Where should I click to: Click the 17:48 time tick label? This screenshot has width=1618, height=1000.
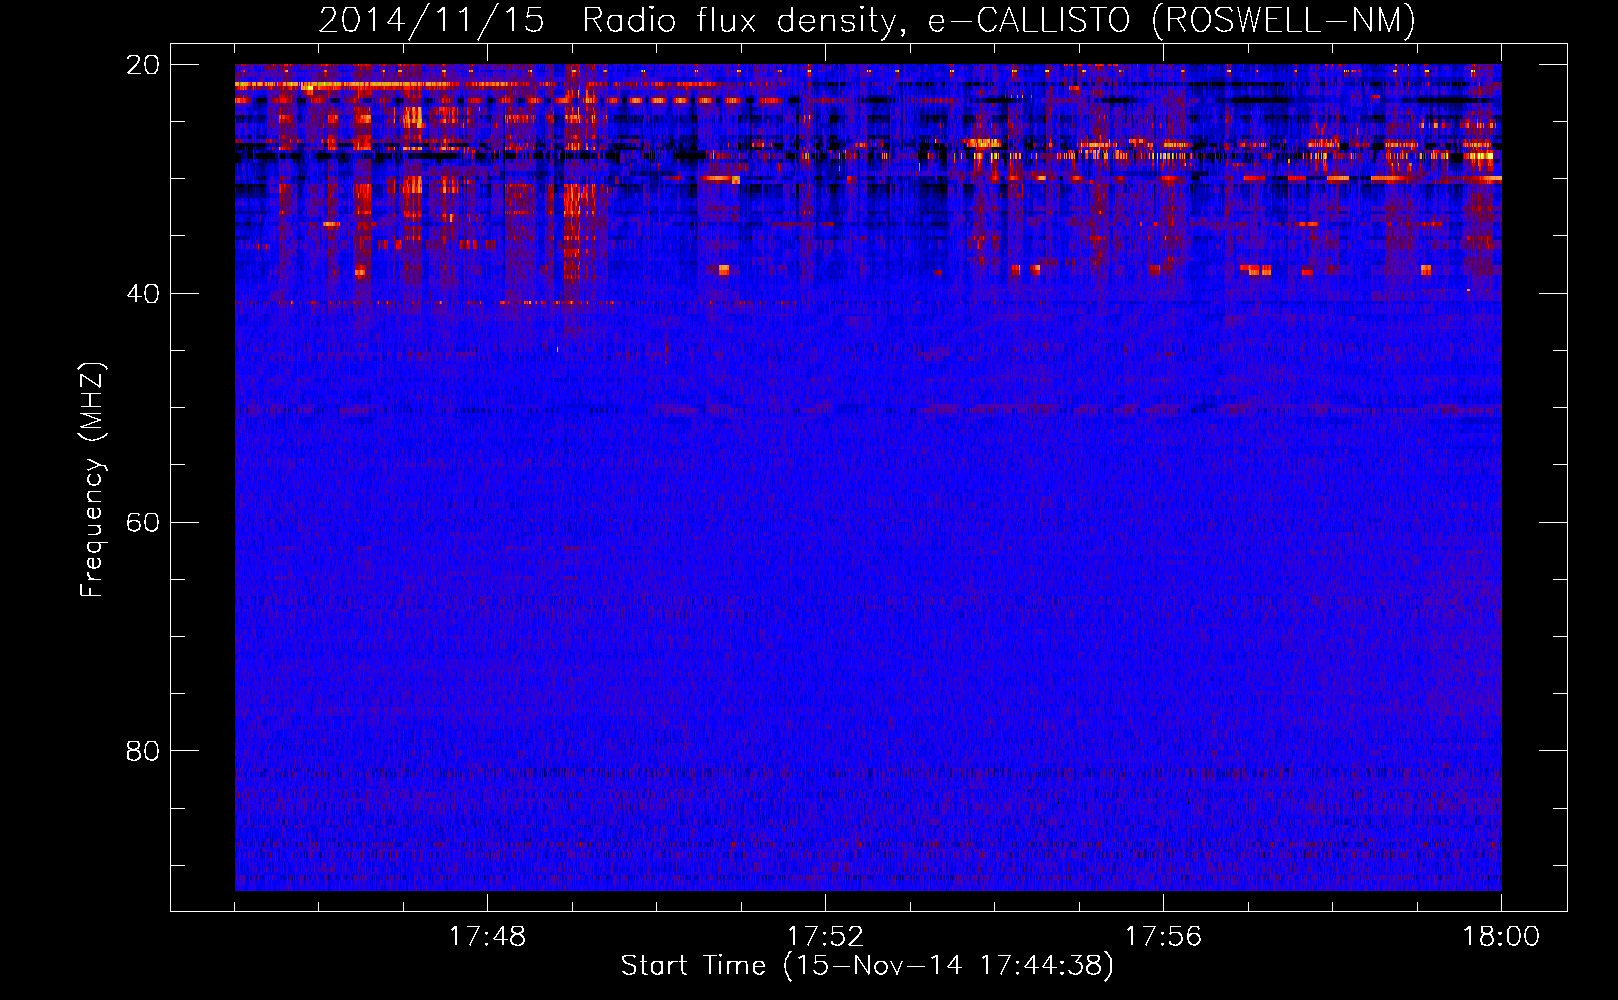coord(487,937)
